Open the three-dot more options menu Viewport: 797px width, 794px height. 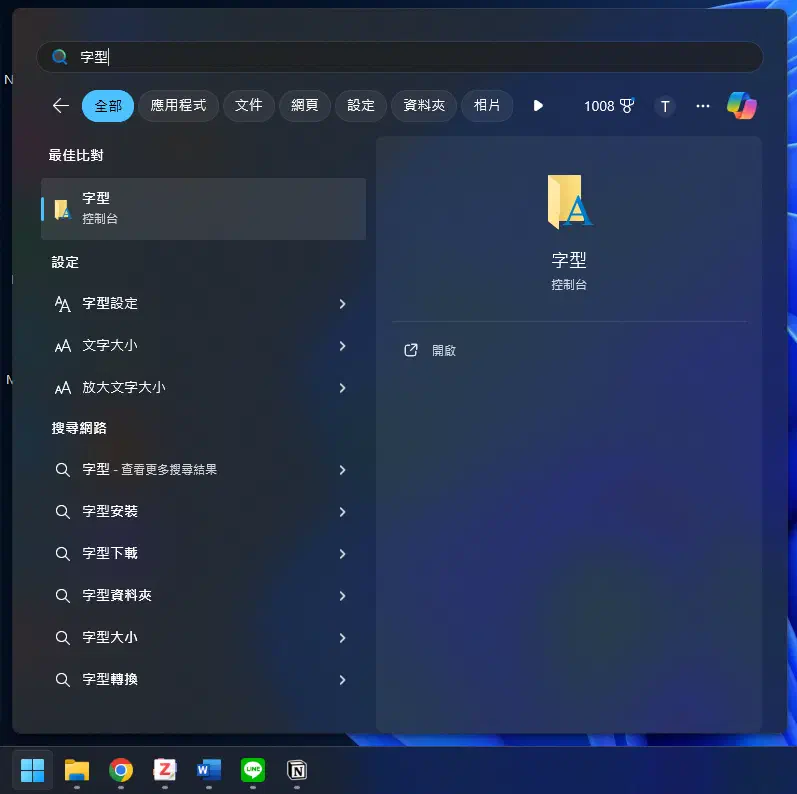pyautogui.click(x=702, y=106)
